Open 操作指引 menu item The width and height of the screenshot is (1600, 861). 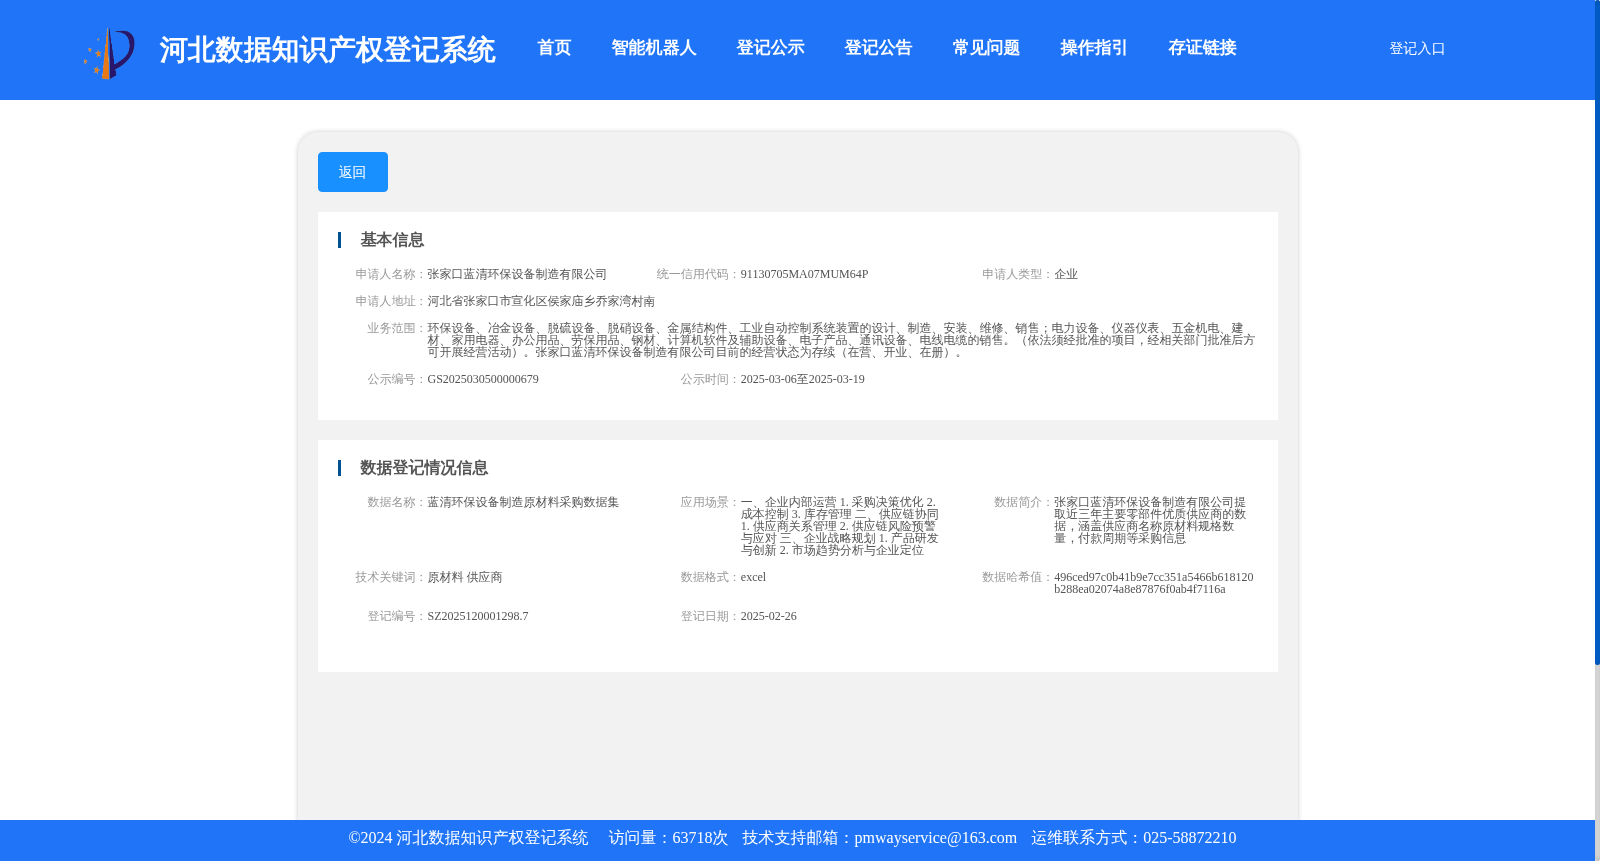click(1095, 48)
